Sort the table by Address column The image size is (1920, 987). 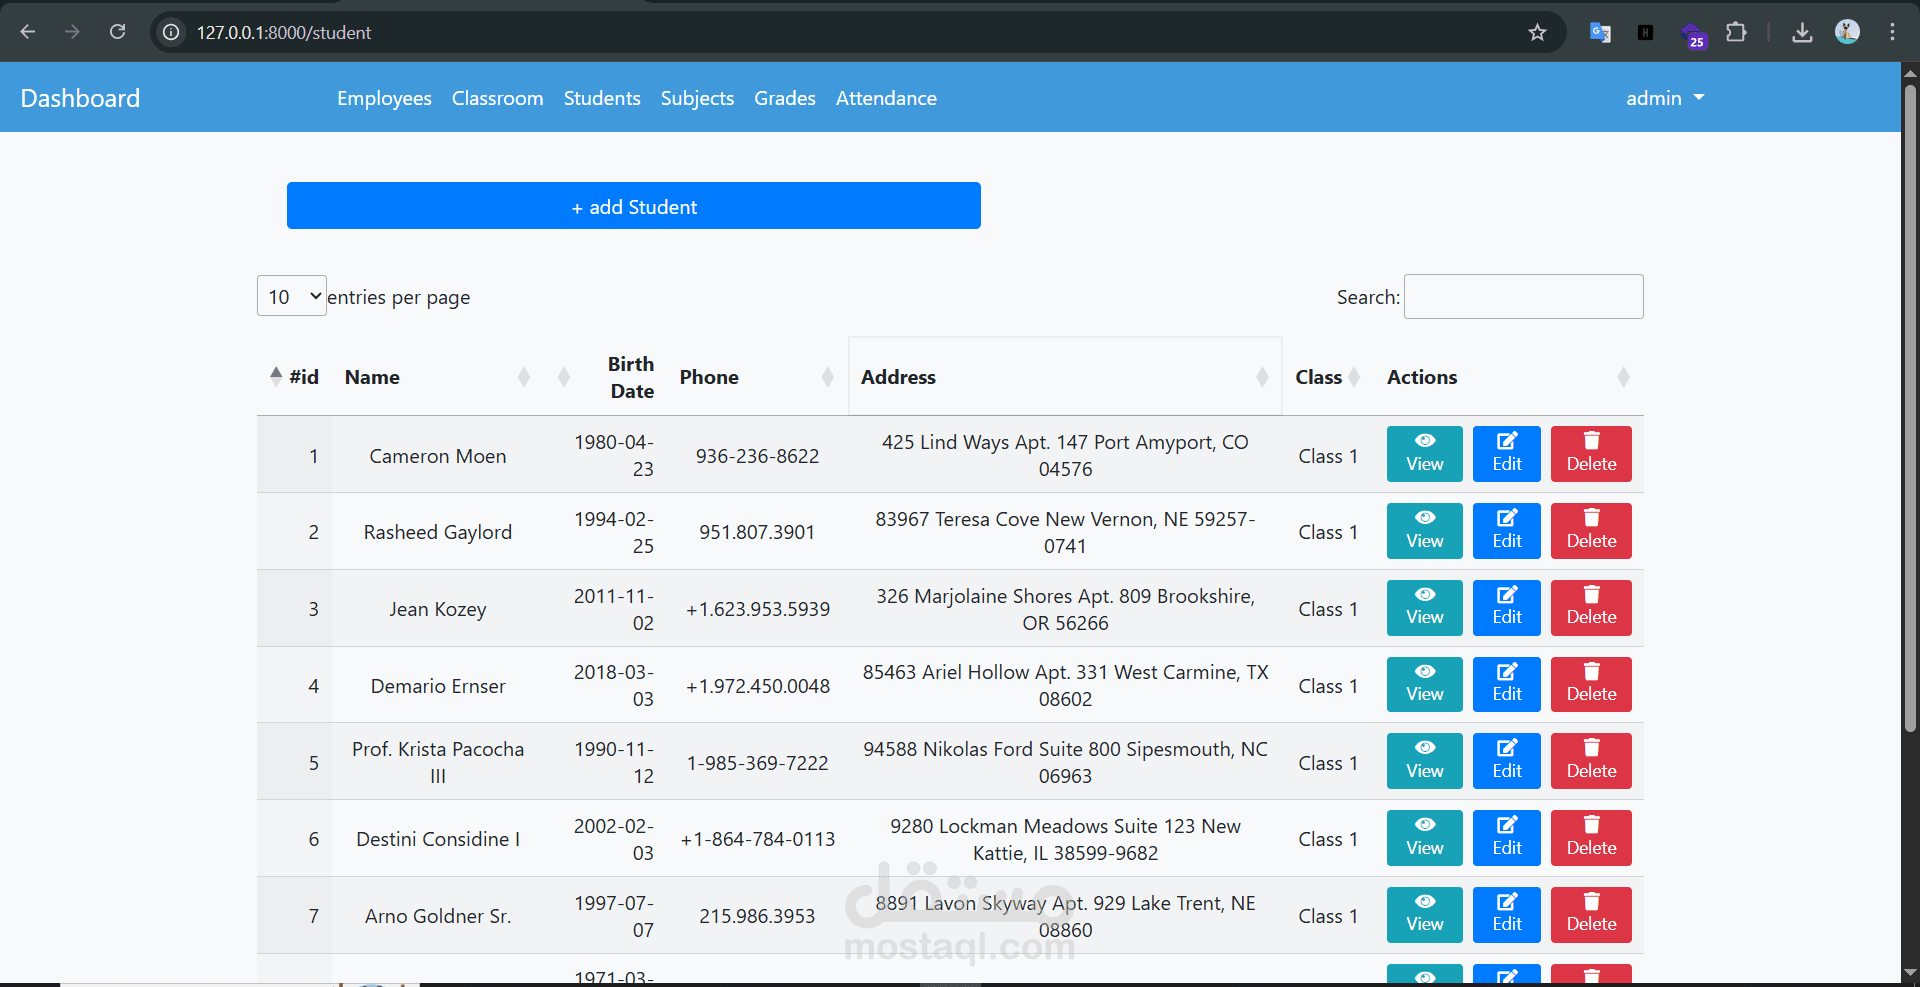click(x=1065, y=377)
